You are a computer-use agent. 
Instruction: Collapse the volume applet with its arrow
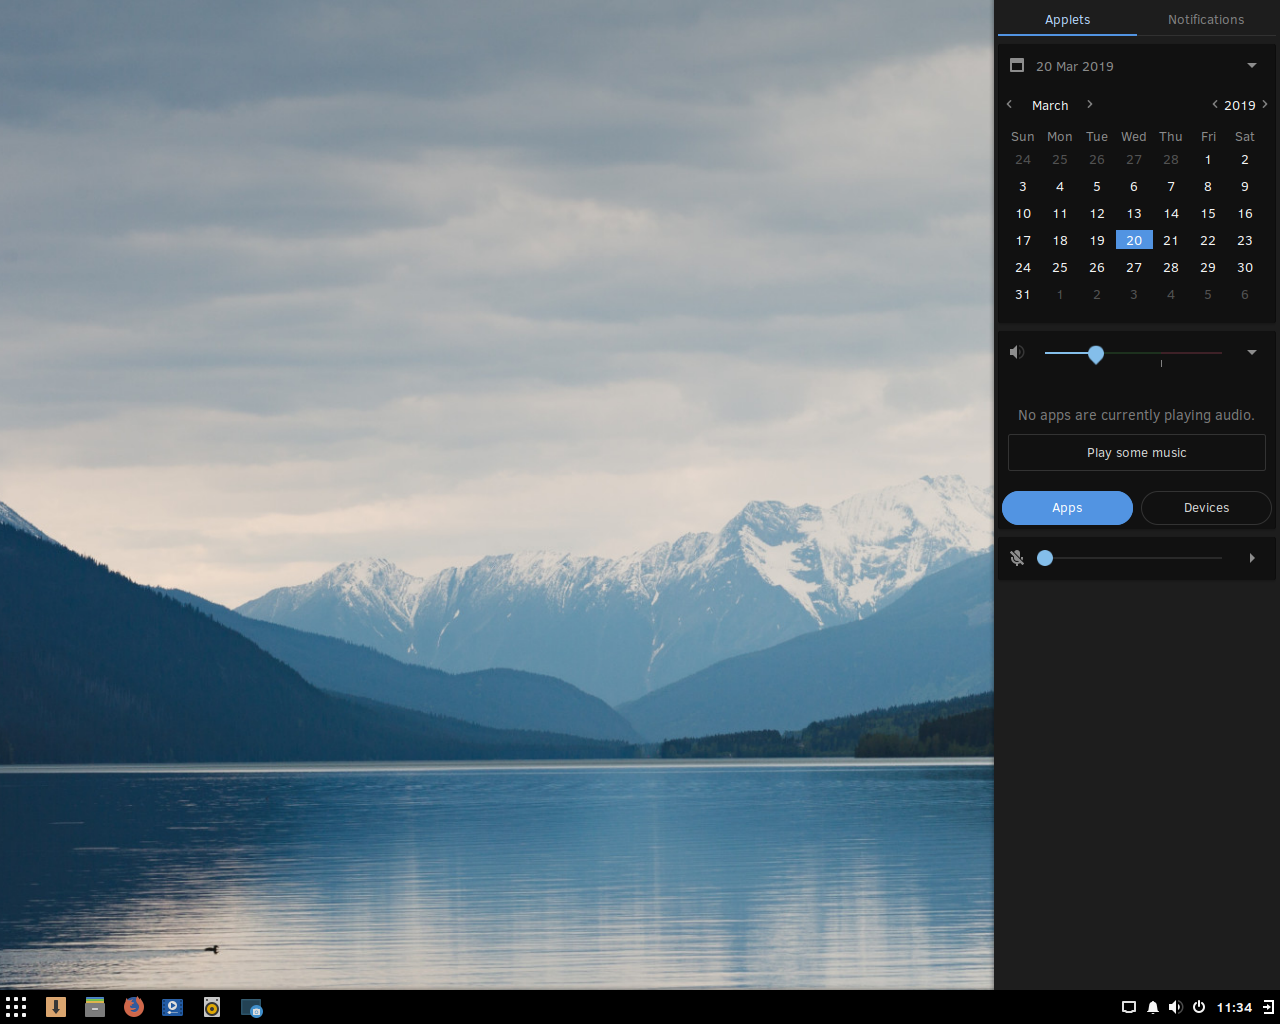coord(1252,352)
